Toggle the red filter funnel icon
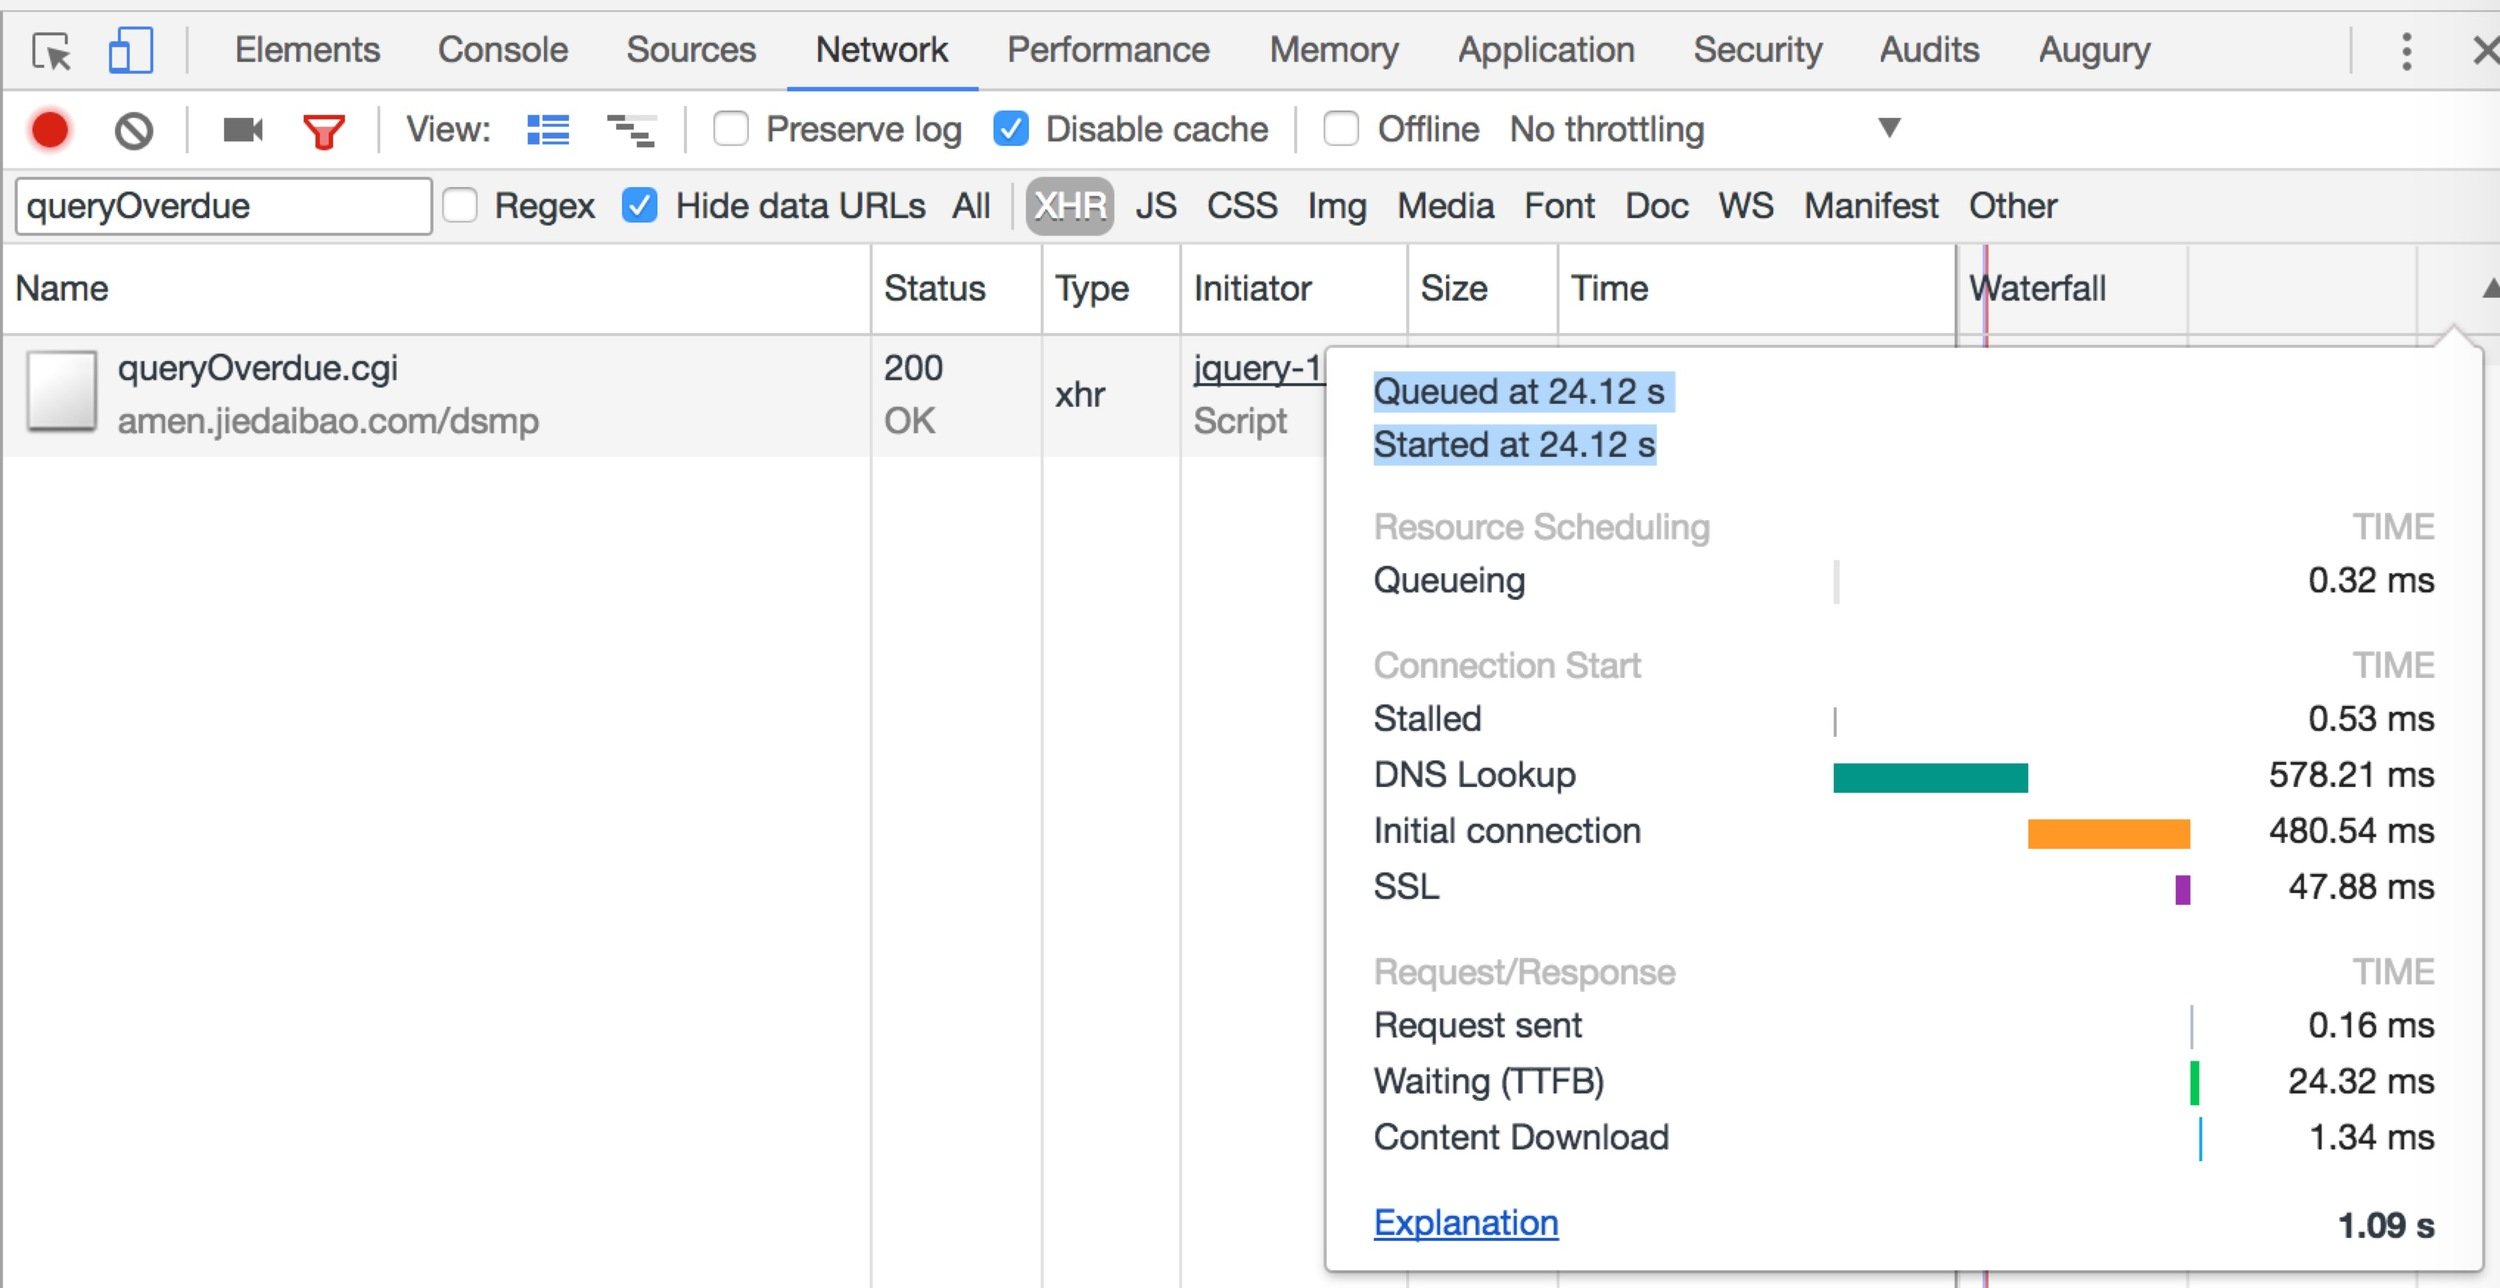The width and height of the screenshot is (2500, 1288). coord(323,131)
